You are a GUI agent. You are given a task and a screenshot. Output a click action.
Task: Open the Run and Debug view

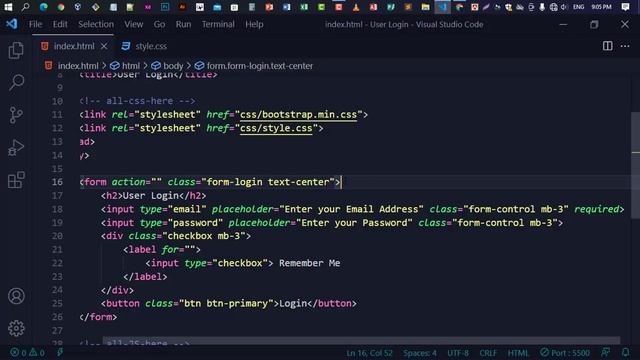(16, 147)
